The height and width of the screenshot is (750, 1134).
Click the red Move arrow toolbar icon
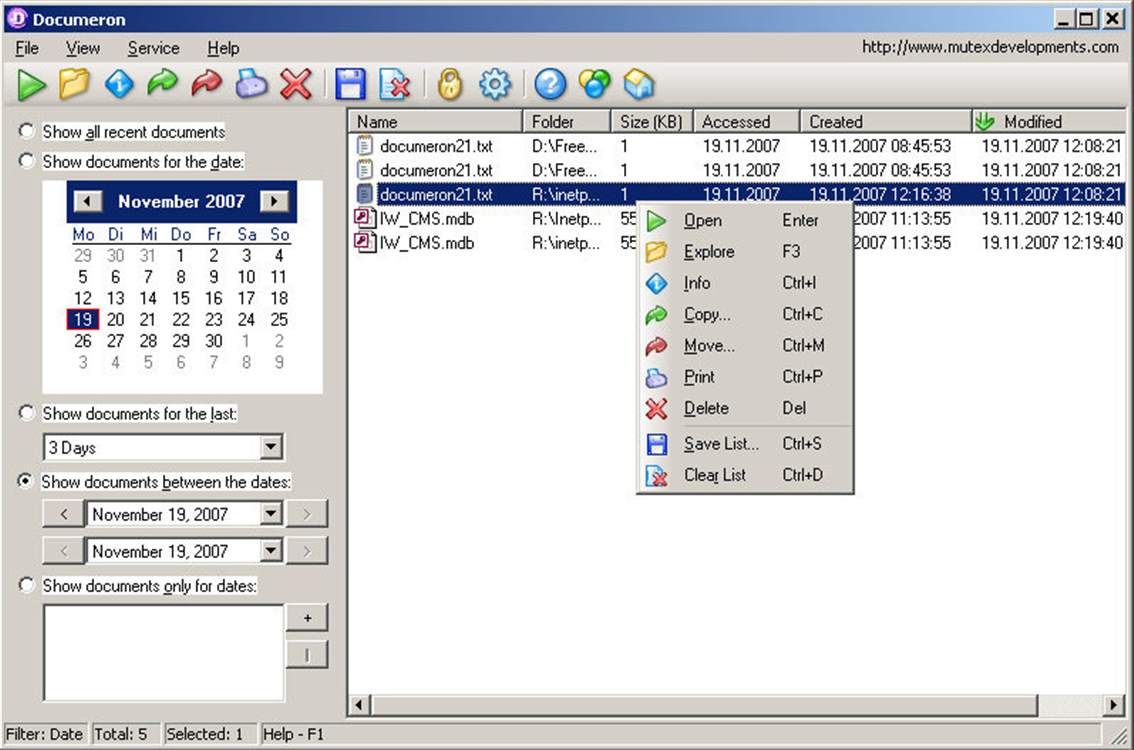(x=207, y=85)
